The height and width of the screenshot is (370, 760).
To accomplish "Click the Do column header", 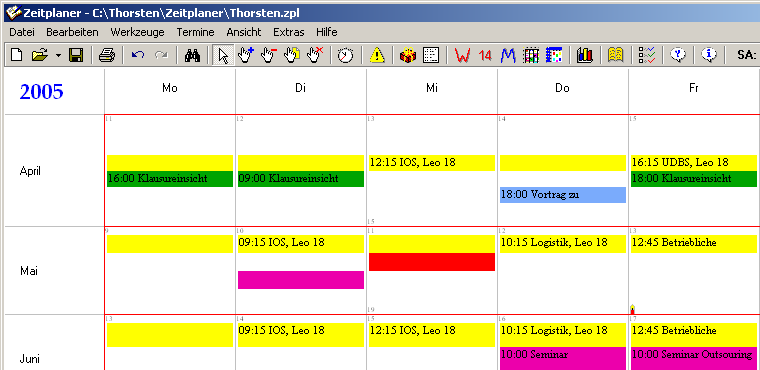I will [x=562, y=88].
